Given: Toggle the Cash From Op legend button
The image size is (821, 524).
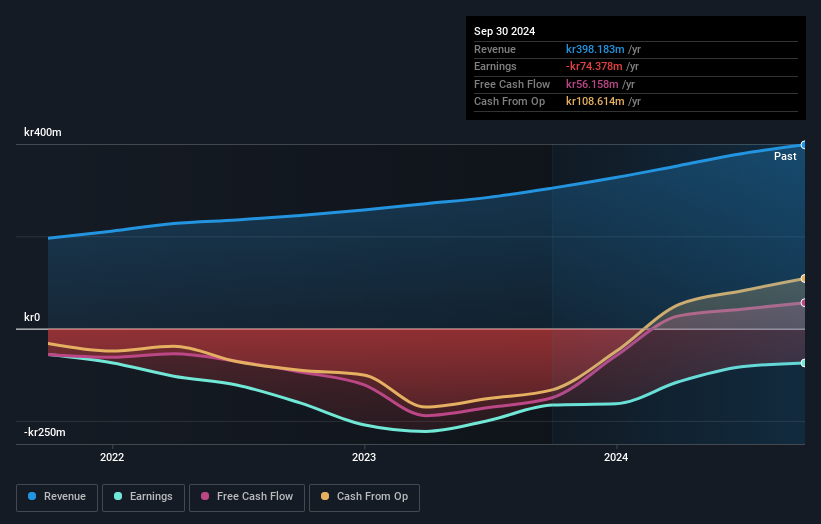Looking at the screenshot, I should [x=364, y=497].
